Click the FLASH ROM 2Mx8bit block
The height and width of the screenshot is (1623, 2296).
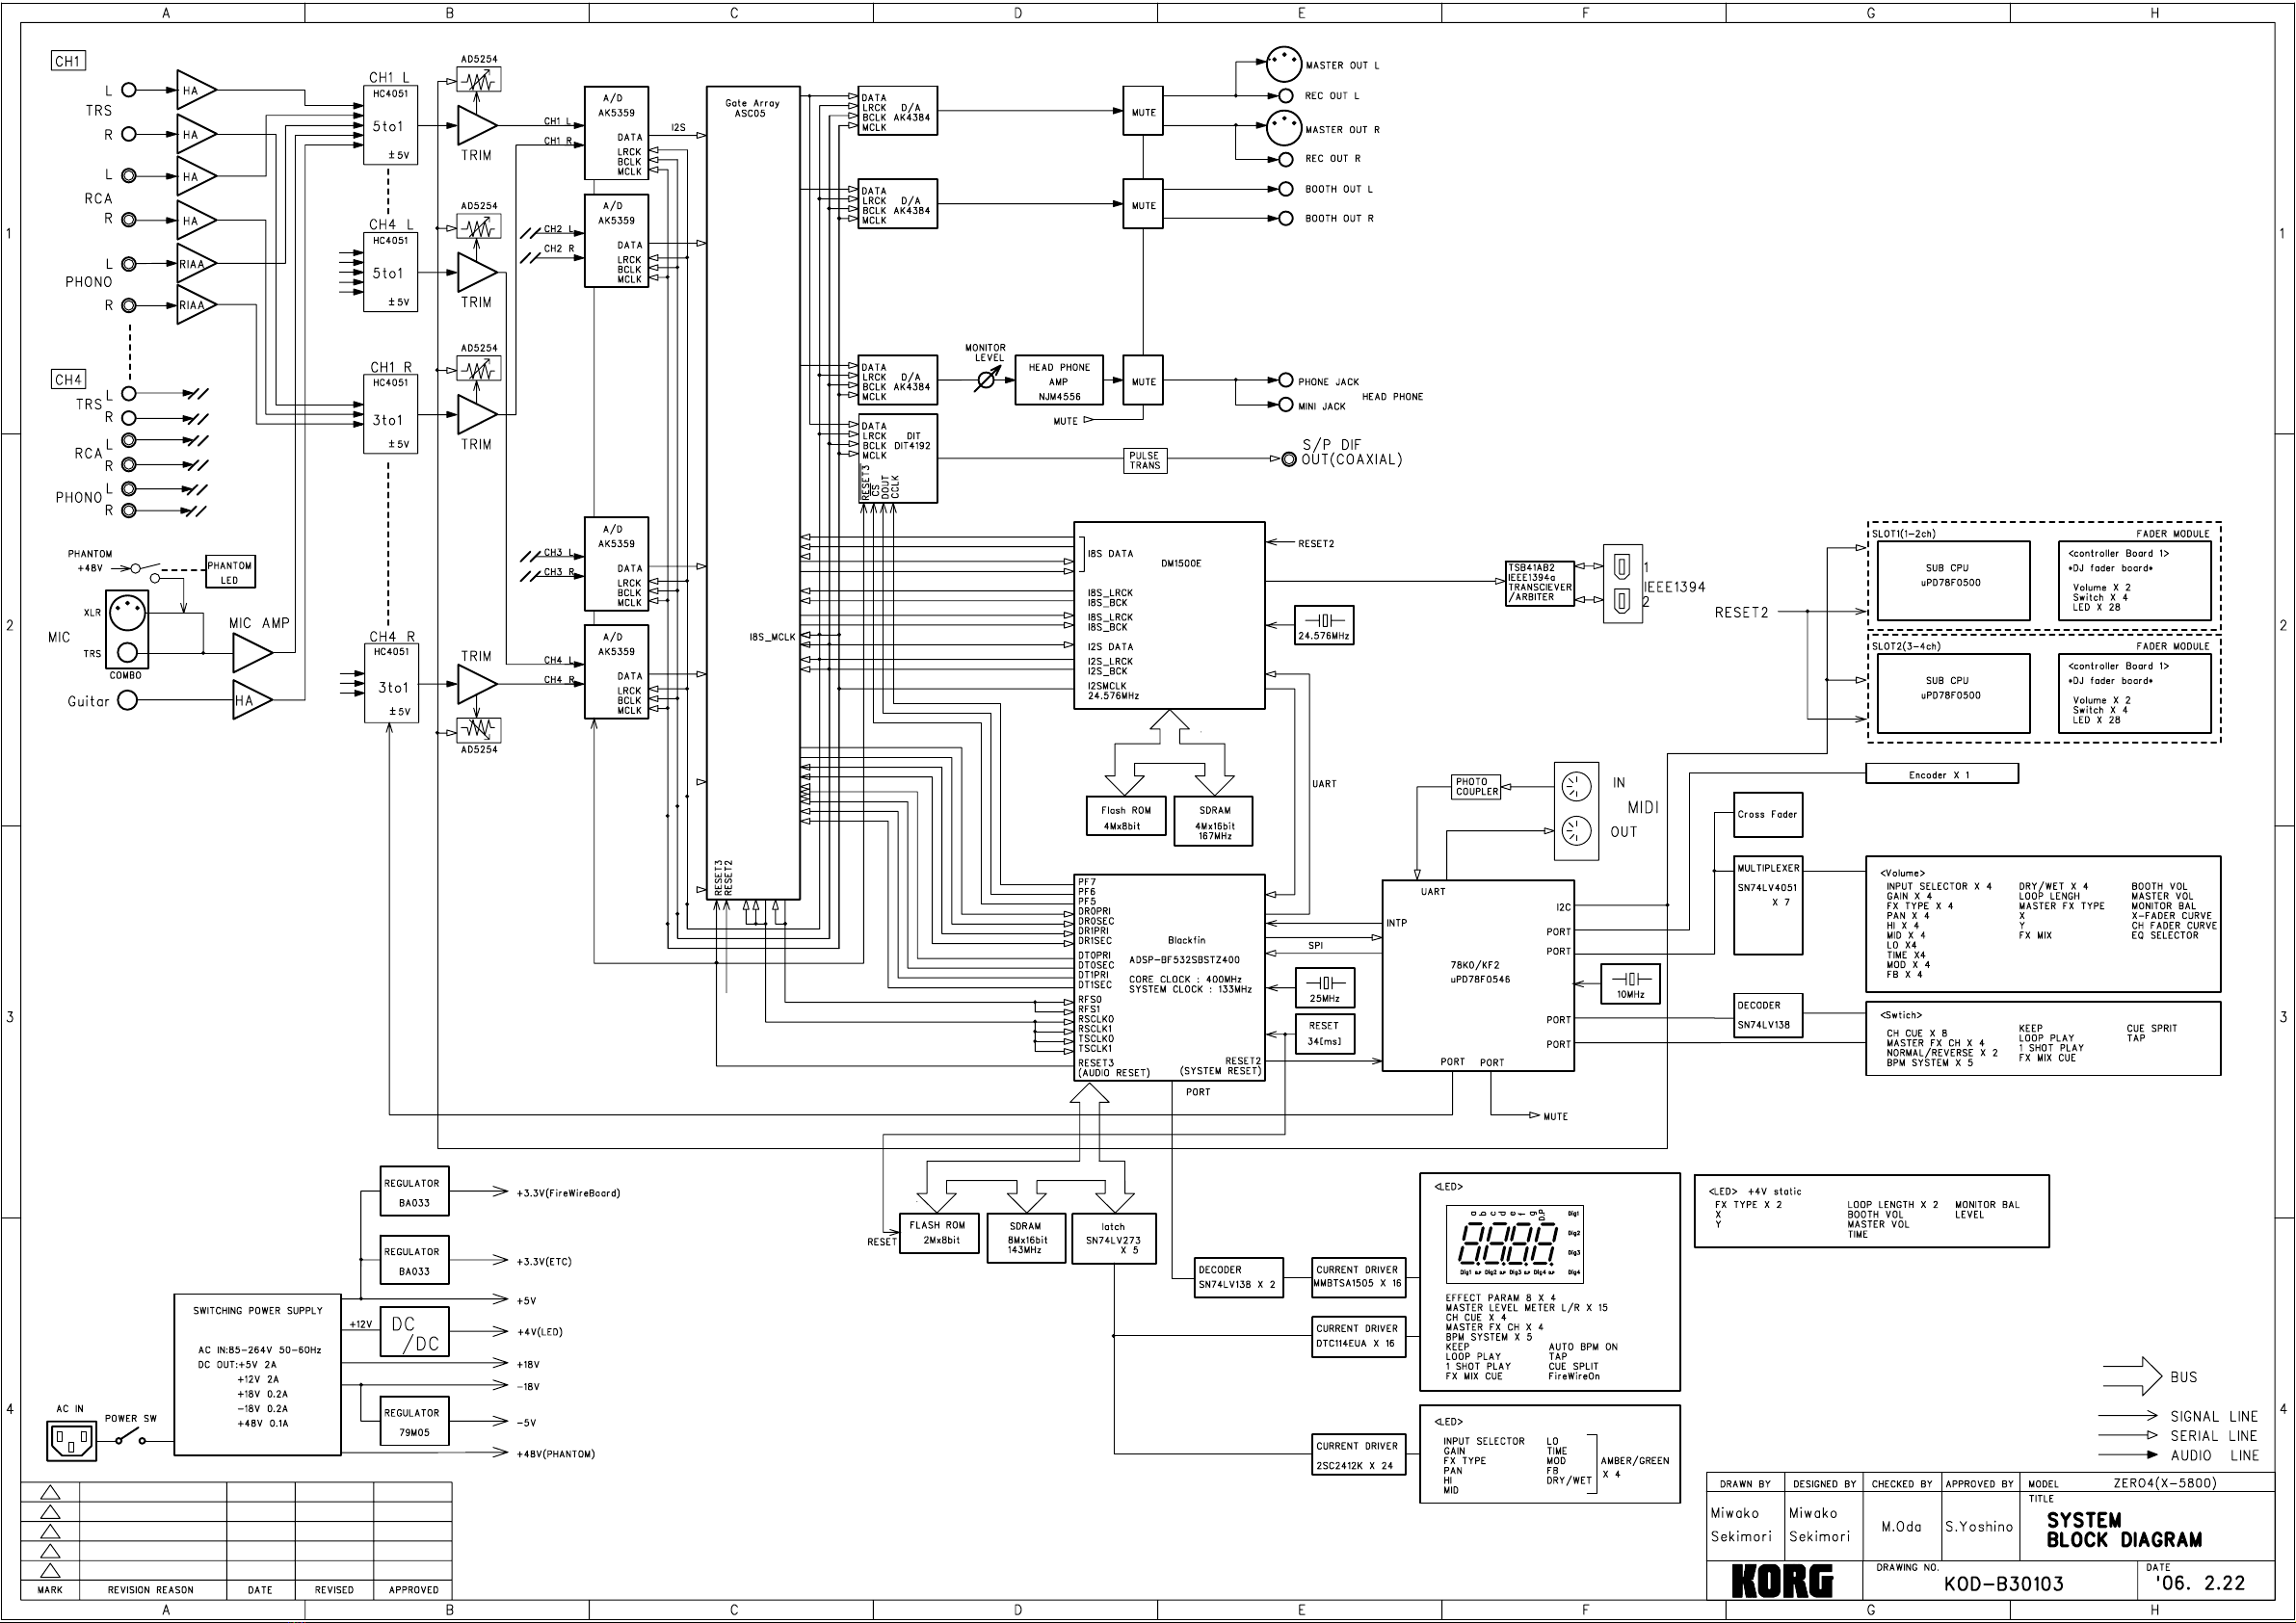938,1233
